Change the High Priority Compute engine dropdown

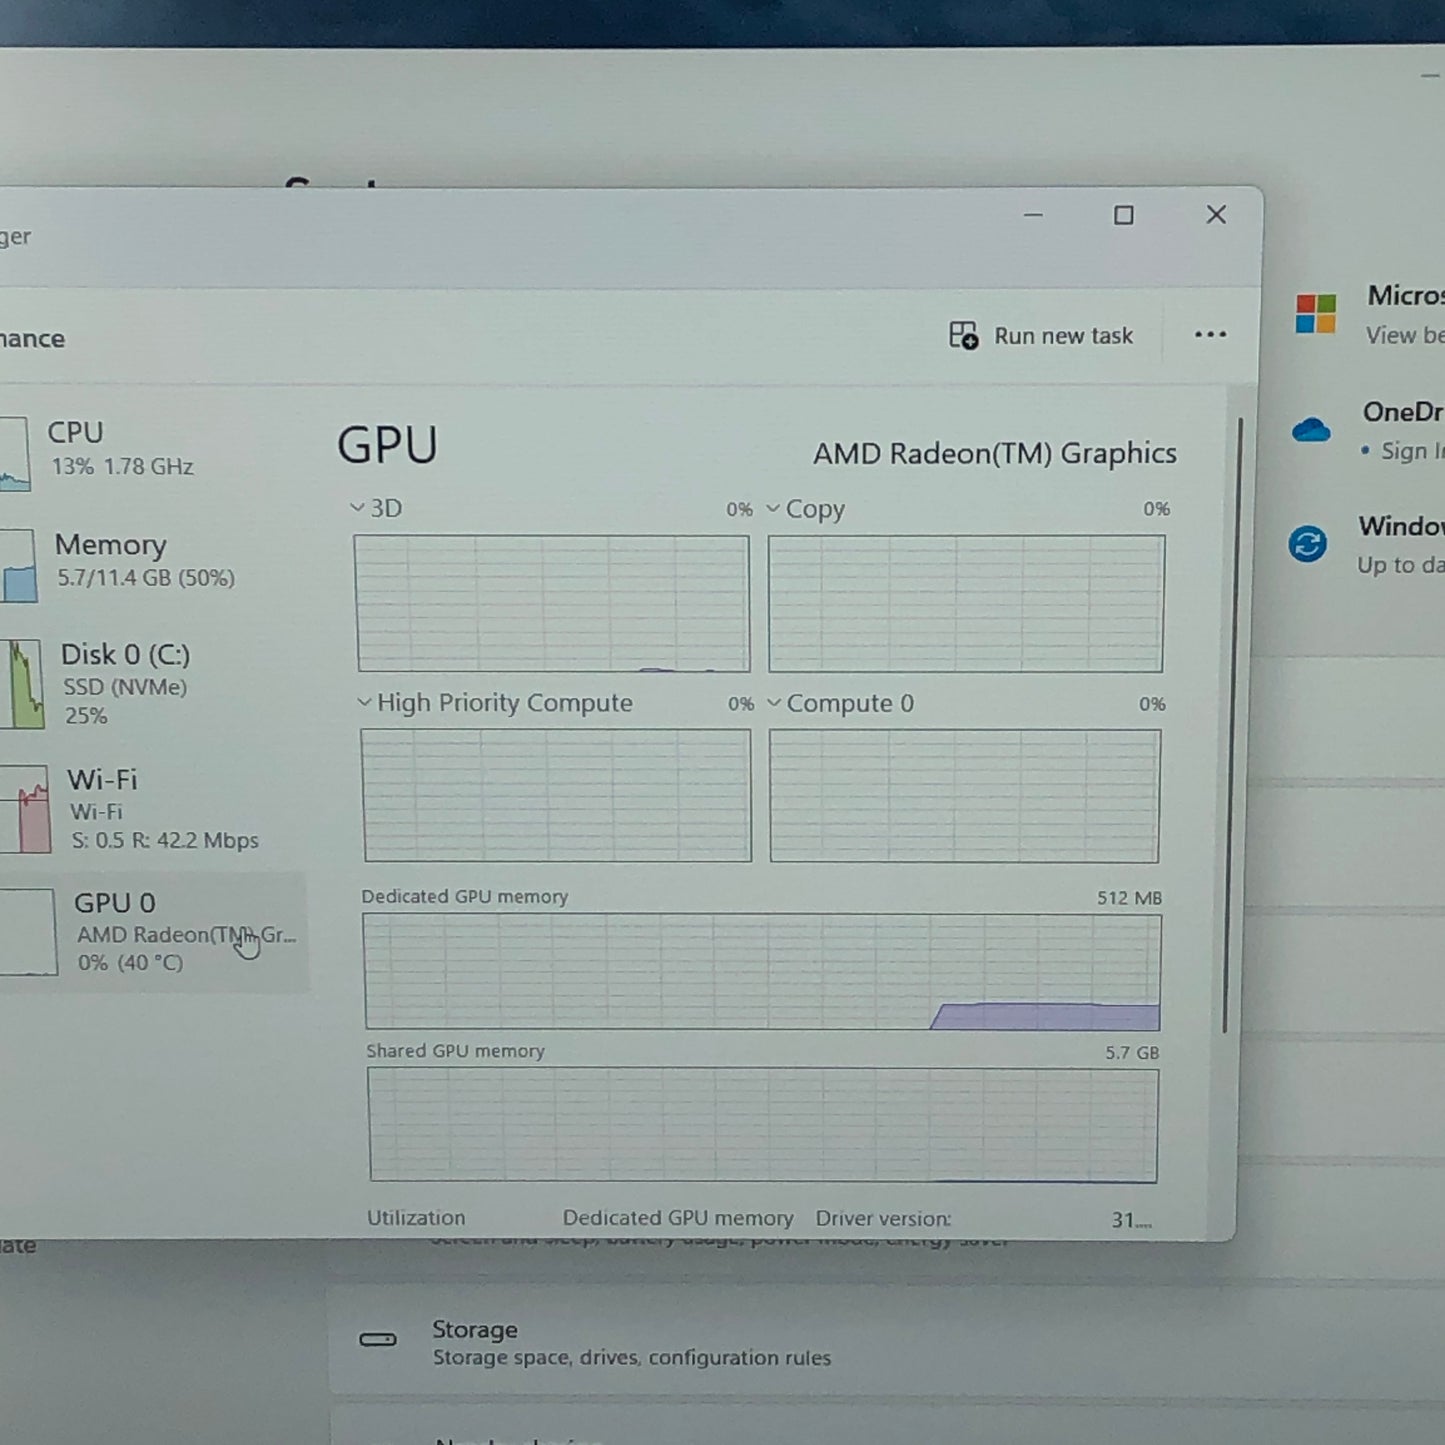(364, 703)
